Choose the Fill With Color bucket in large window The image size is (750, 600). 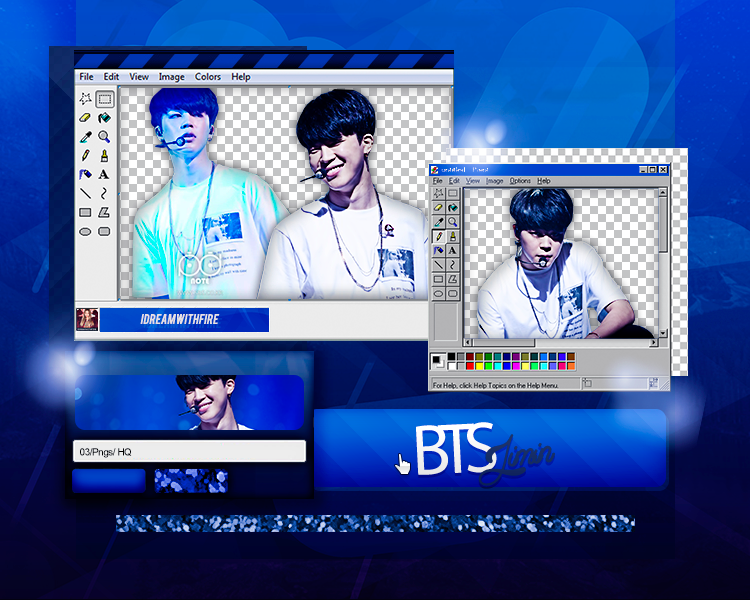coord(104,118)
